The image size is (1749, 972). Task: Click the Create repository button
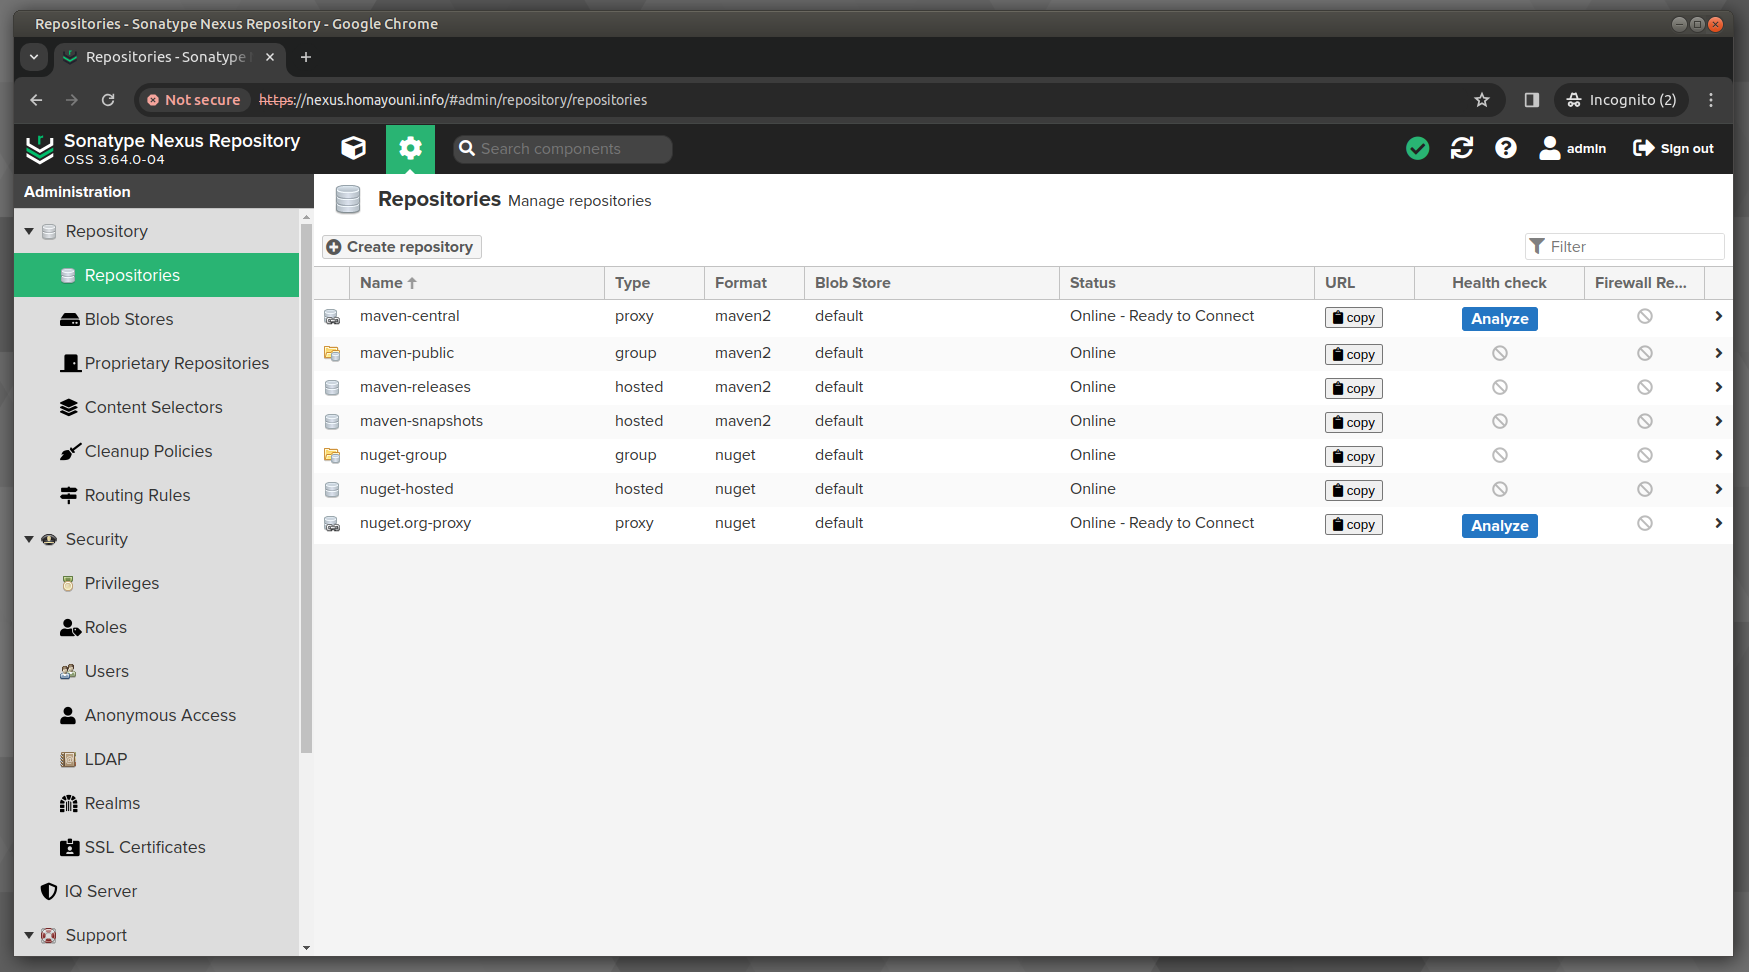401,247
